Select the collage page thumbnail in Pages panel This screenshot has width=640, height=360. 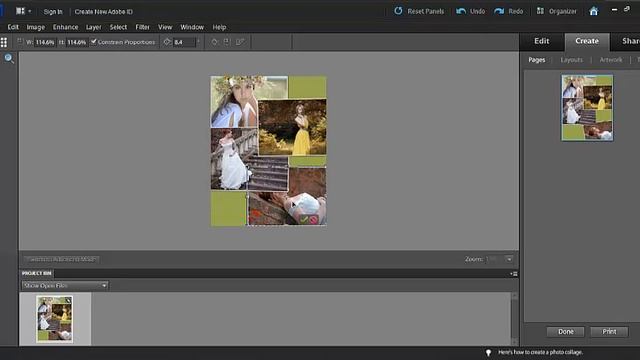(587, 108)
